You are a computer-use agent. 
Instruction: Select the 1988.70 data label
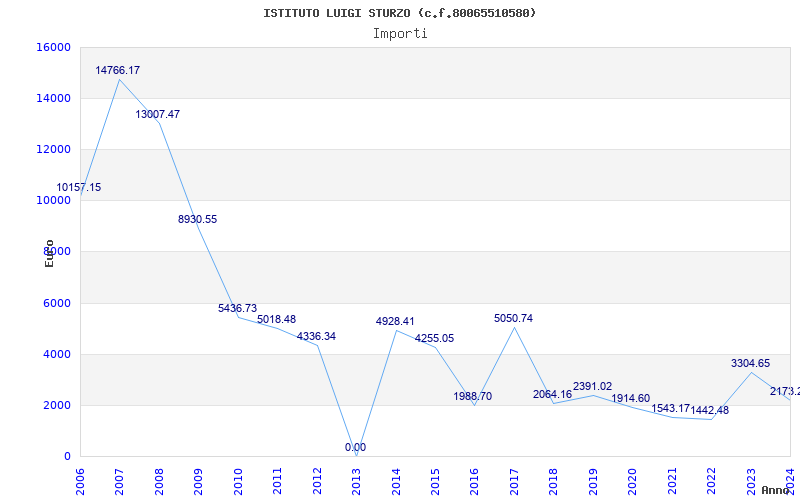472,396
